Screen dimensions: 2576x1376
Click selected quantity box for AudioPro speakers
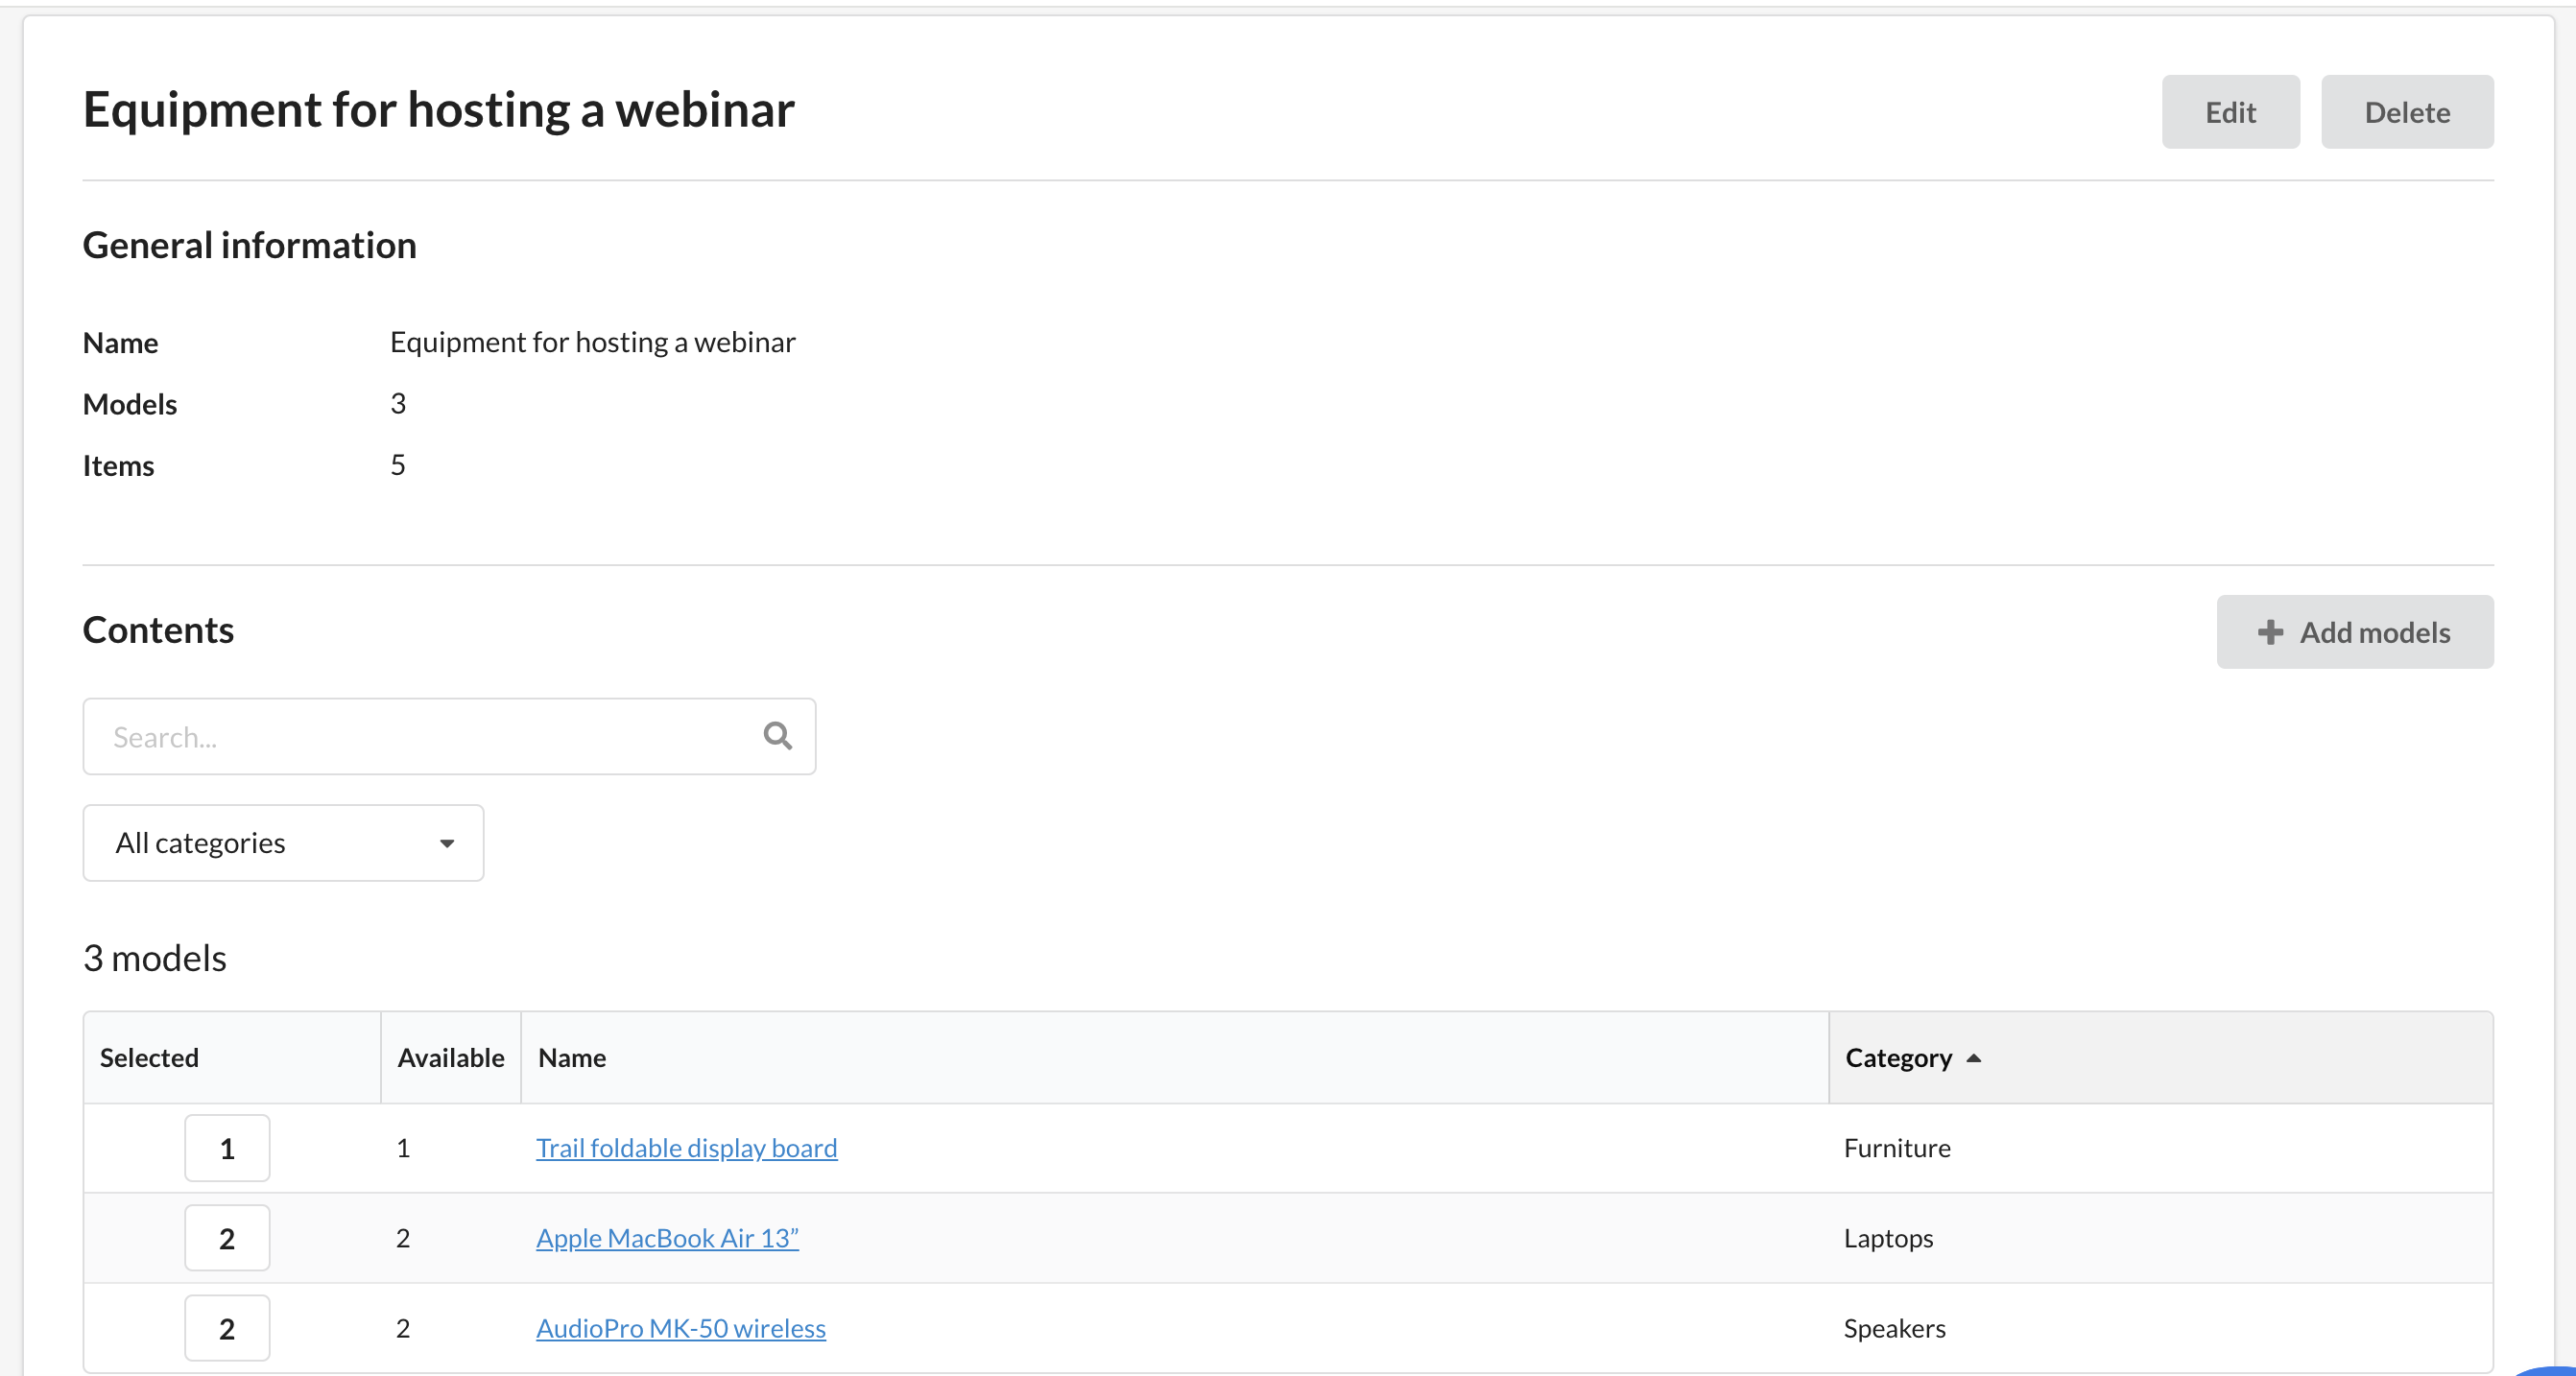pyautogui.click(x=227, y=1328)
